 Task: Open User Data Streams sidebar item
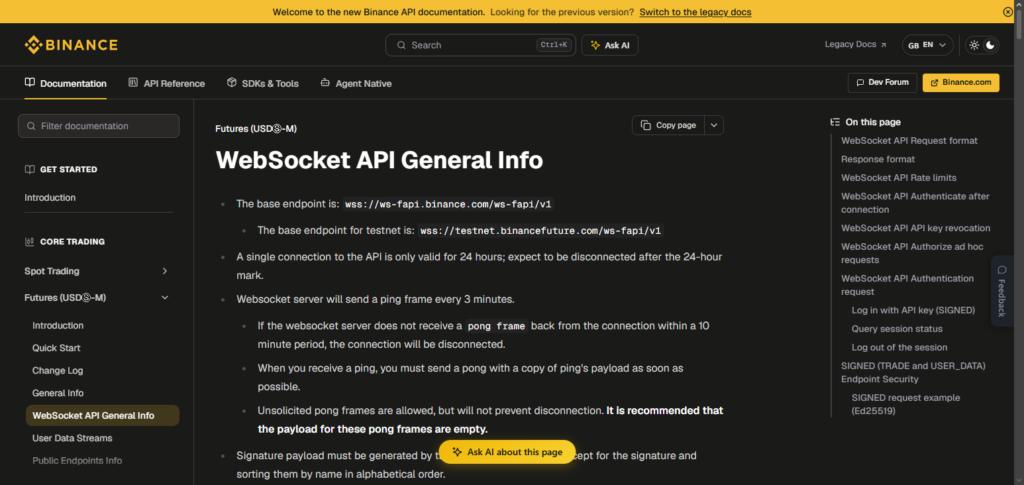pyautogui.click(x=72, y=438)
